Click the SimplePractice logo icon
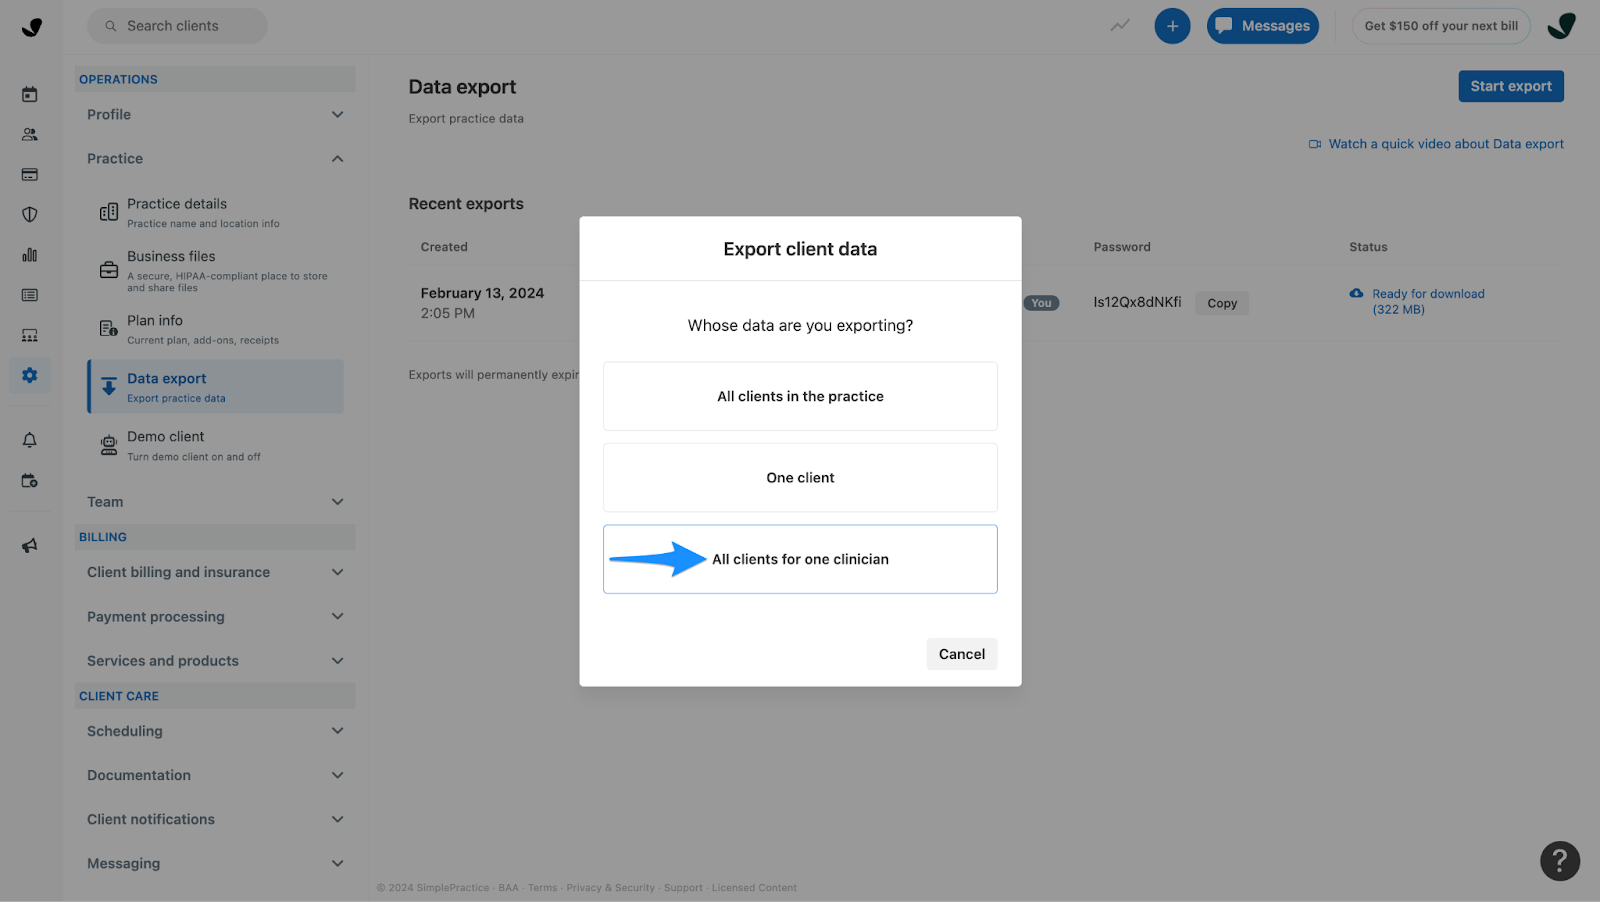This screenshot has height=902, width=1600. tap(31, 27)
